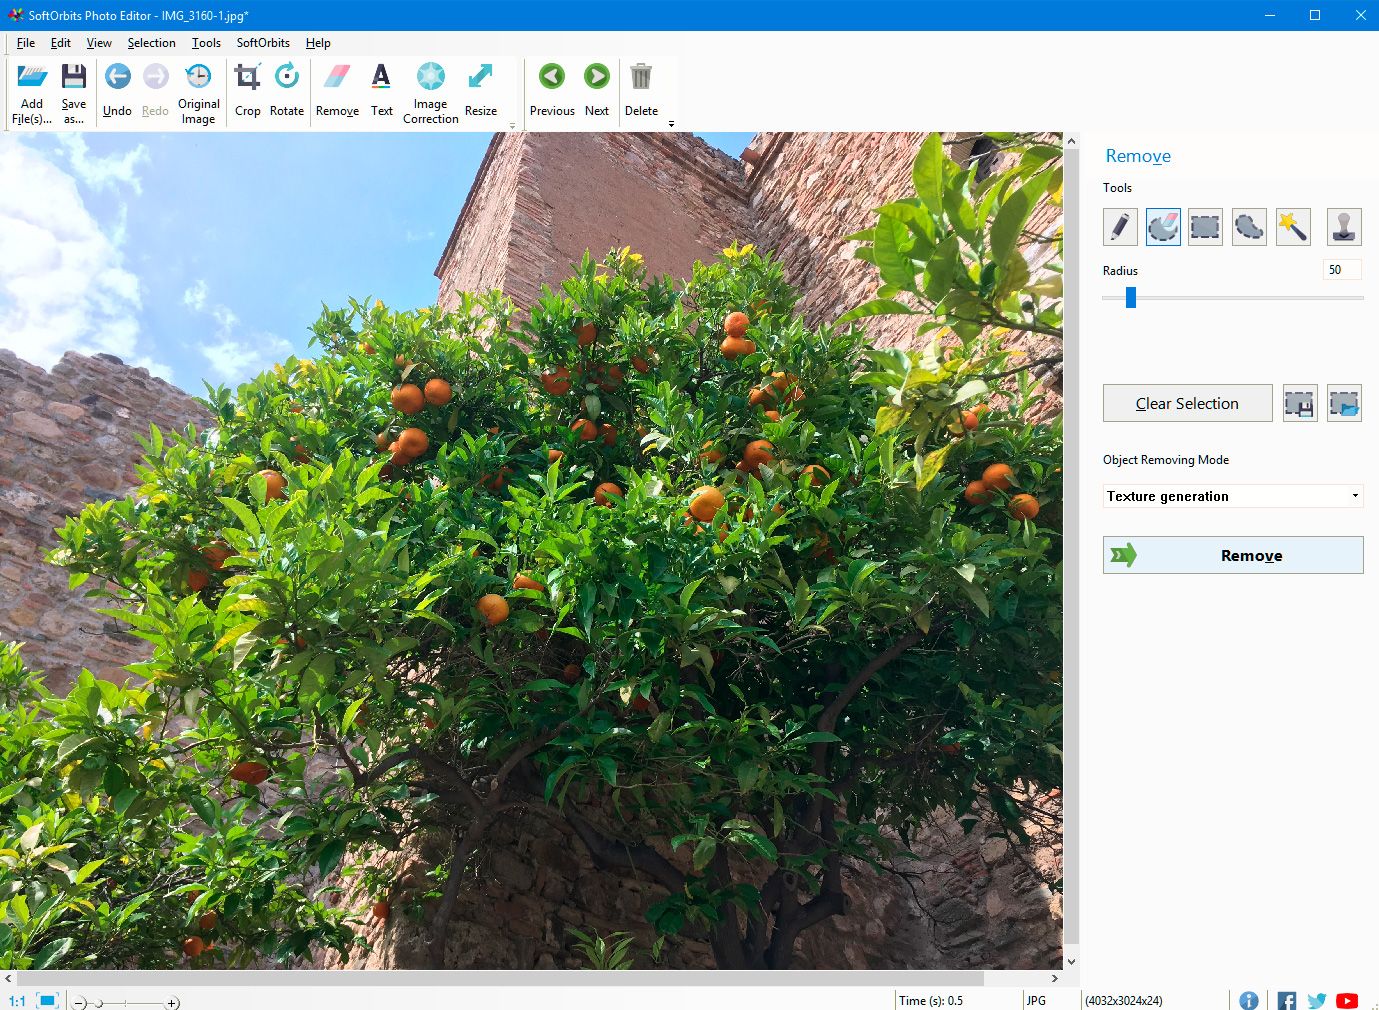Click the Delete trash icon
Image resolution: width=1379 pixels, height=1010 pixels.
coord(641,77)
